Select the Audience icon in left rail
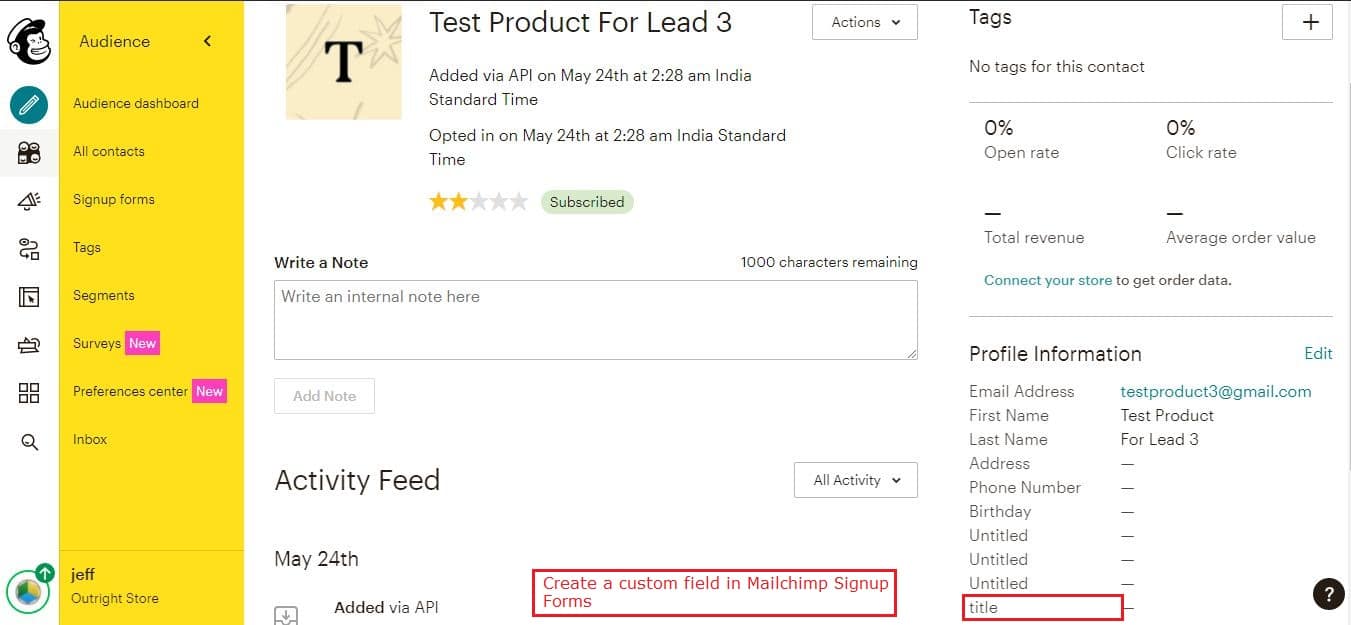 click(x=29, y=153)
